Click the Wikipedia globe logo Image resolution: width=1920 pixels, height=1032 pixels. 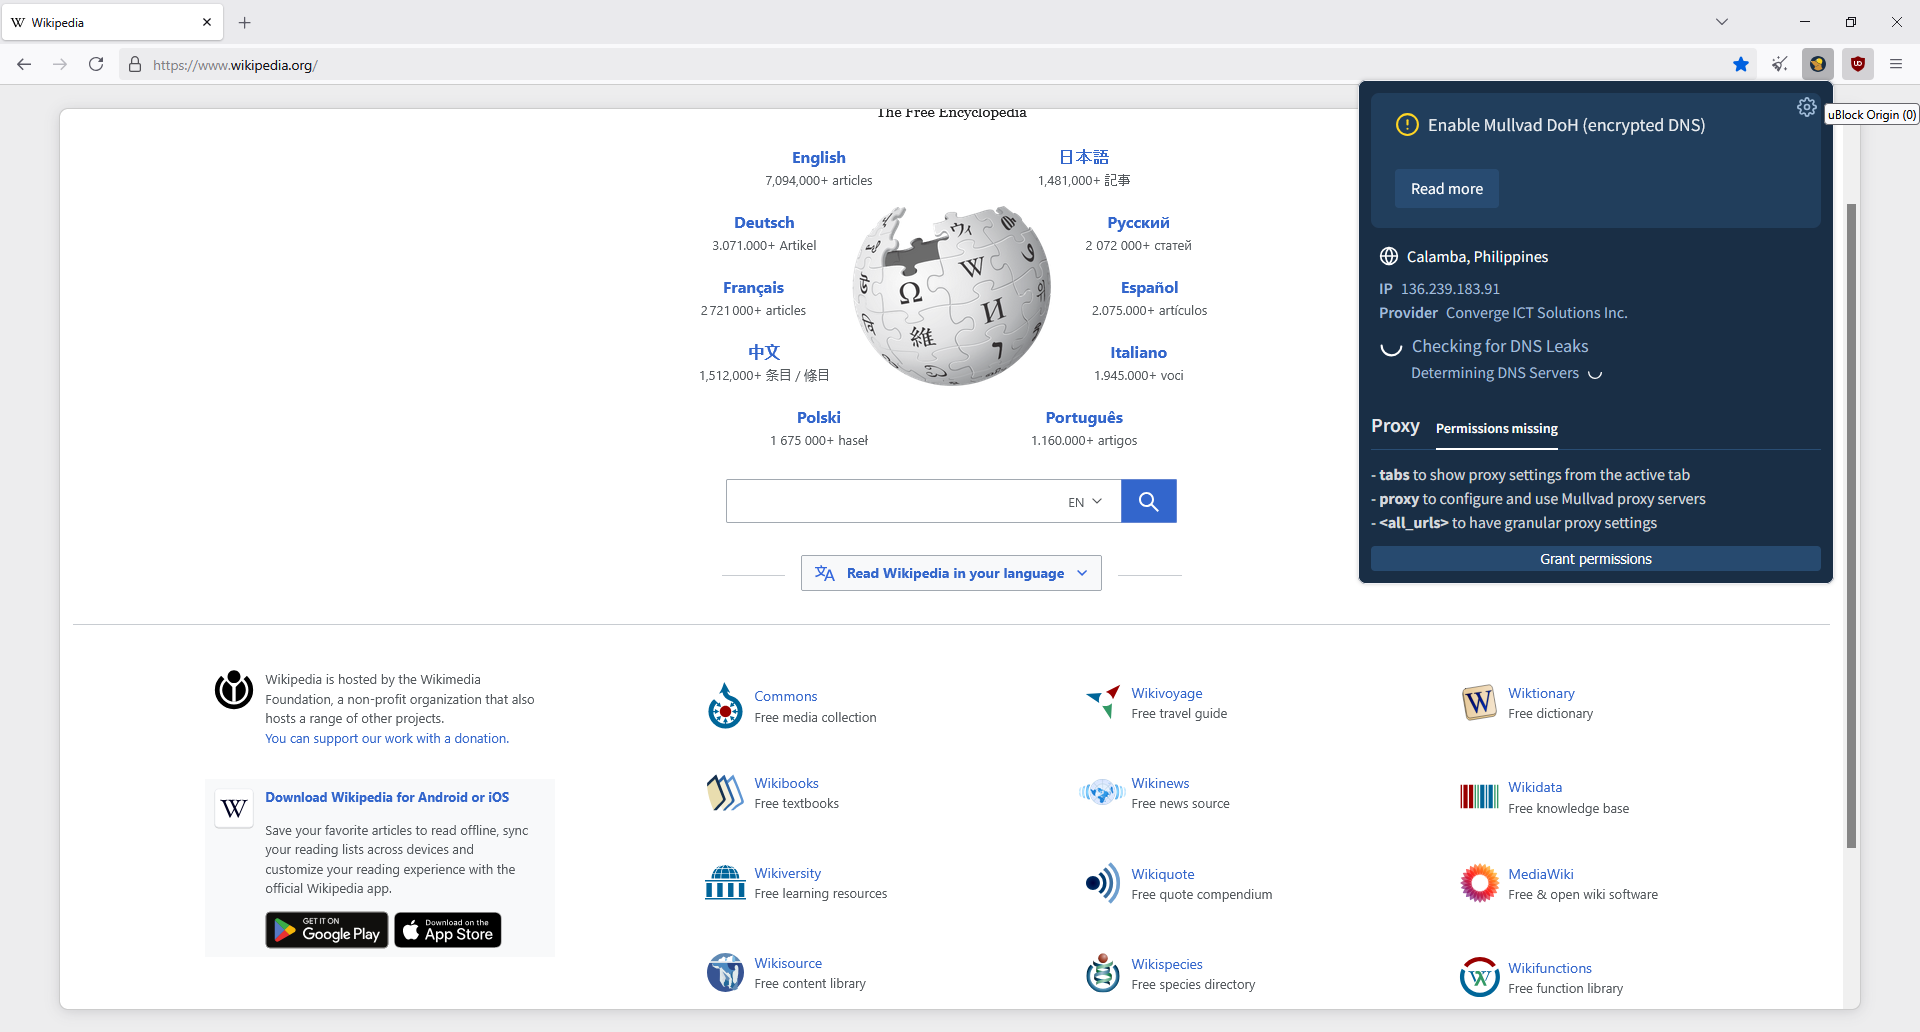coord(952,296)
